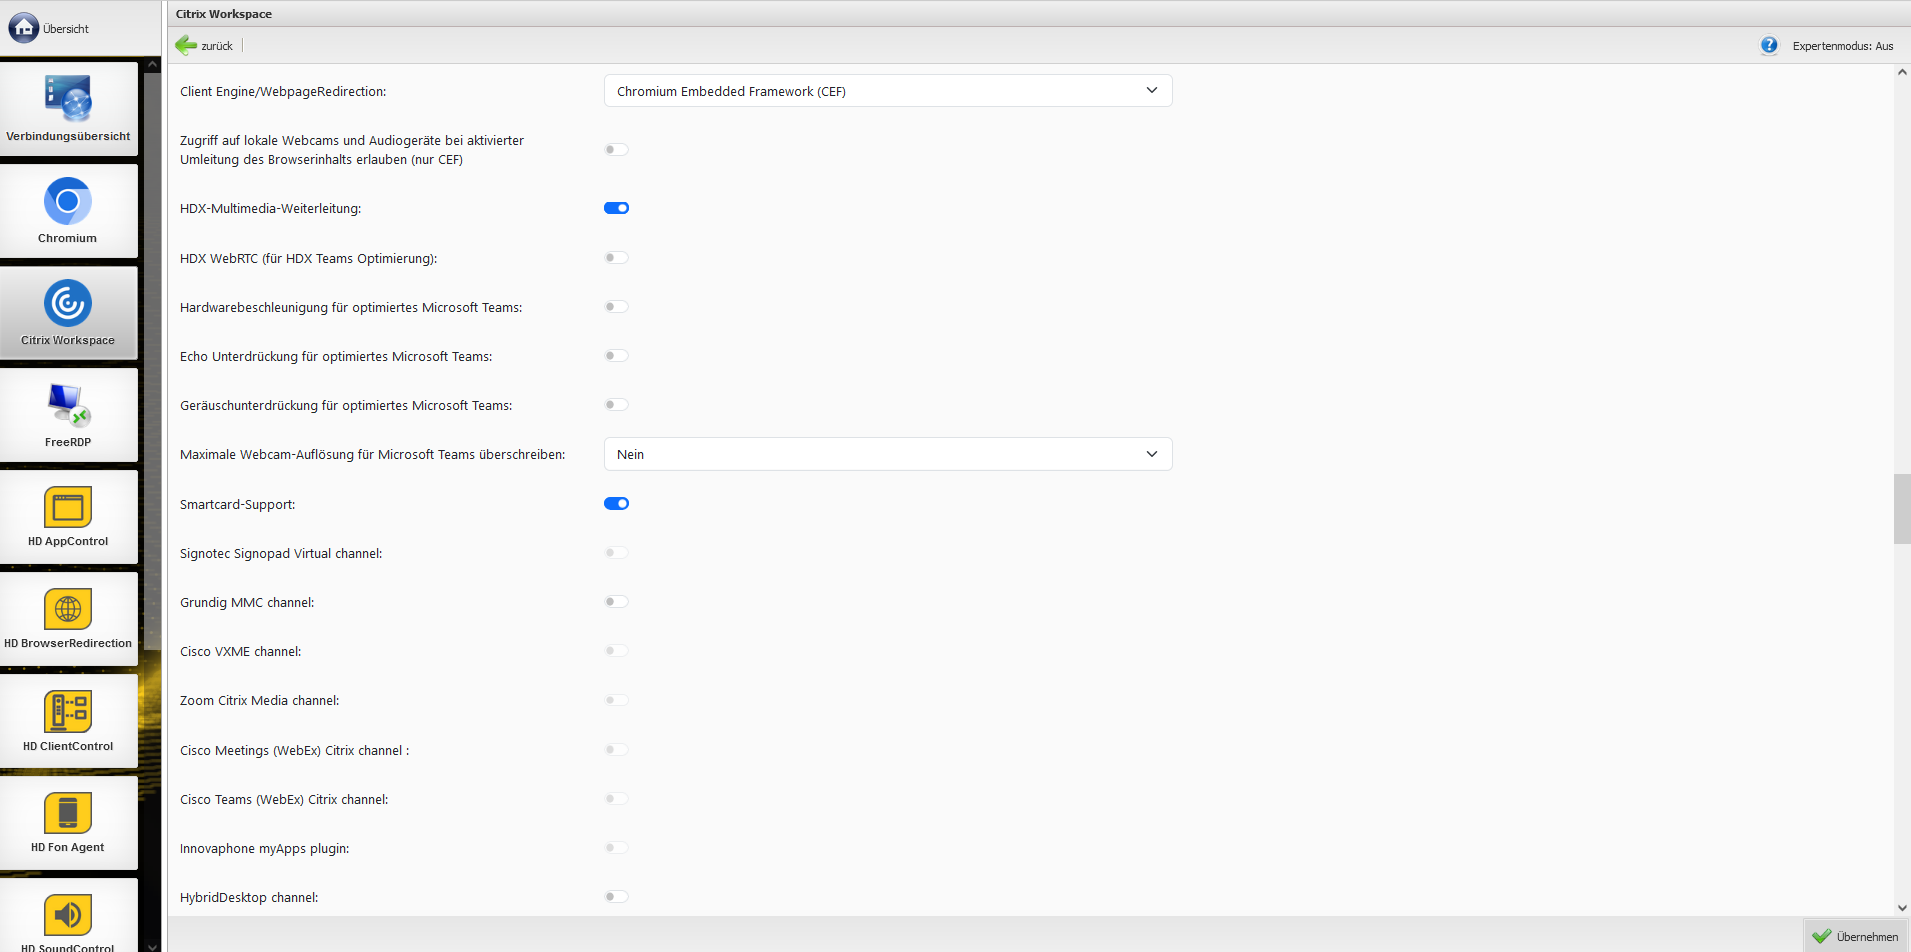Toggle Zoom Citrix Media channel switch
Image resolution: width=1911 pixels, height=952 pixels.
(616, 700)
